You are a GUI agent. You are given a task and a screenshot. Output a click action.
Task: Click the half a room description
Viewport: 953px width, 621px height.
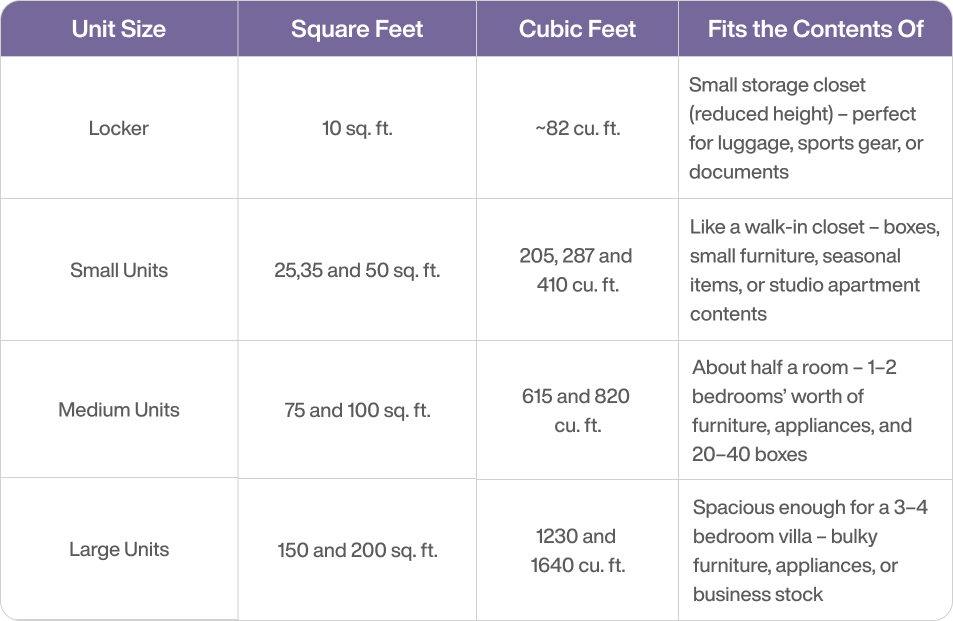[801, 410]
